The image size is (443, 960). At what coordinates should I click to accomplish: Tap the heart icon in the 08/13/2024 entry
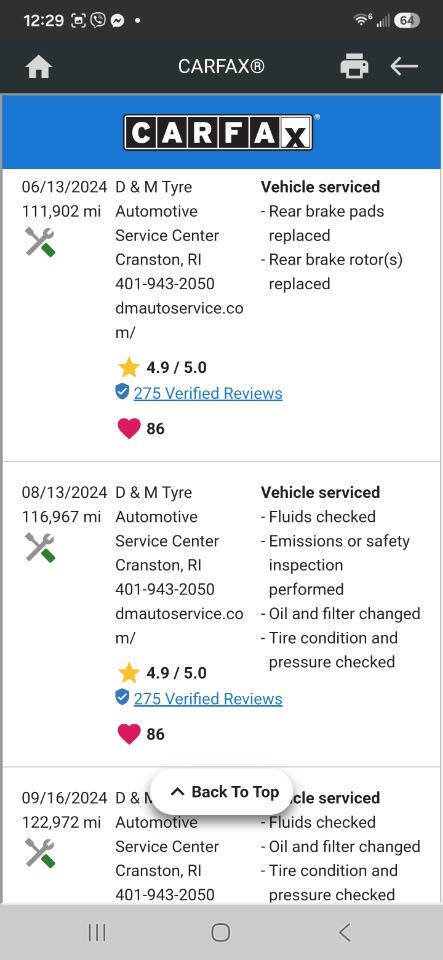[128, 734]
